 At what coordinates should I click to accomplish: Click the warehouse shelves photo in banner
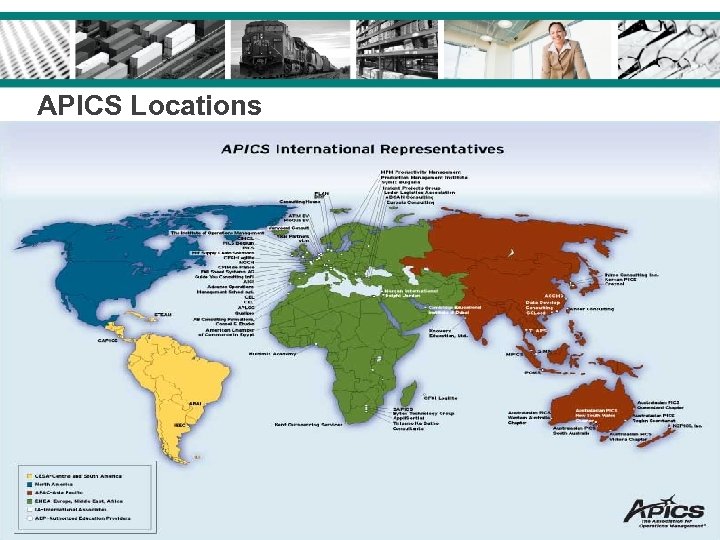click(397, 50)
